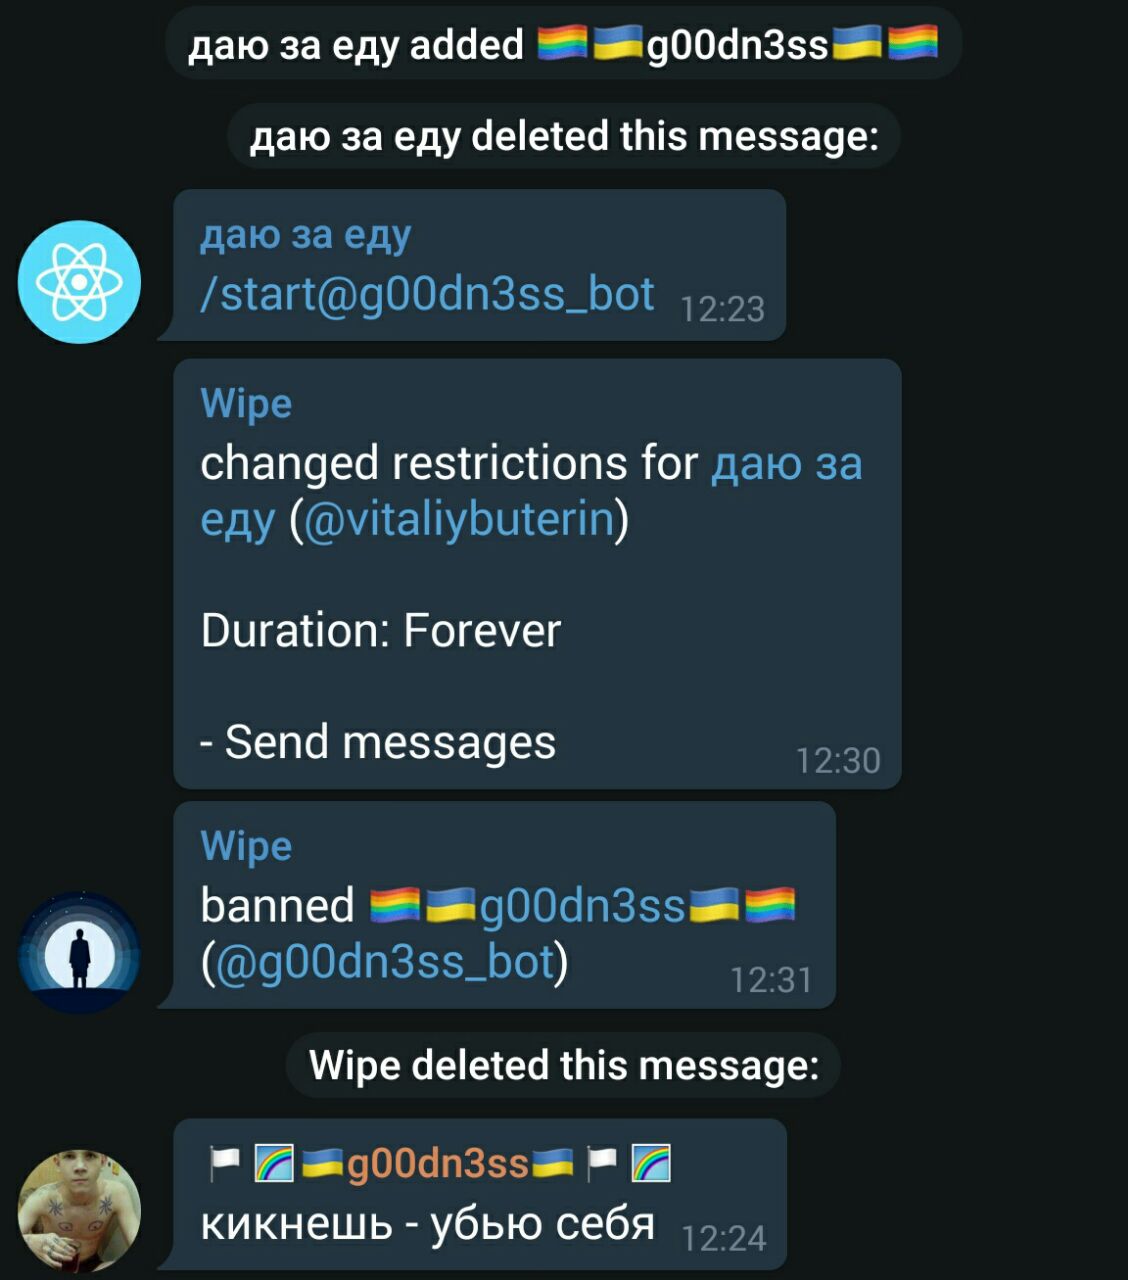The height and width of the screenshot is (1280, 1128).
Task: Select 'Wipe deleted this message' notice
Action: coord(563,1065)
